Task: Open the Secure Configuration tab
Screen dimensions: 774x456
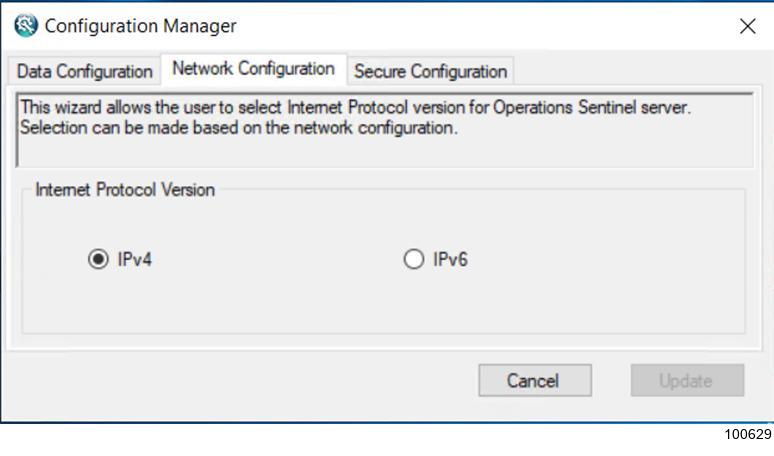Action: (x=430, y=72)
